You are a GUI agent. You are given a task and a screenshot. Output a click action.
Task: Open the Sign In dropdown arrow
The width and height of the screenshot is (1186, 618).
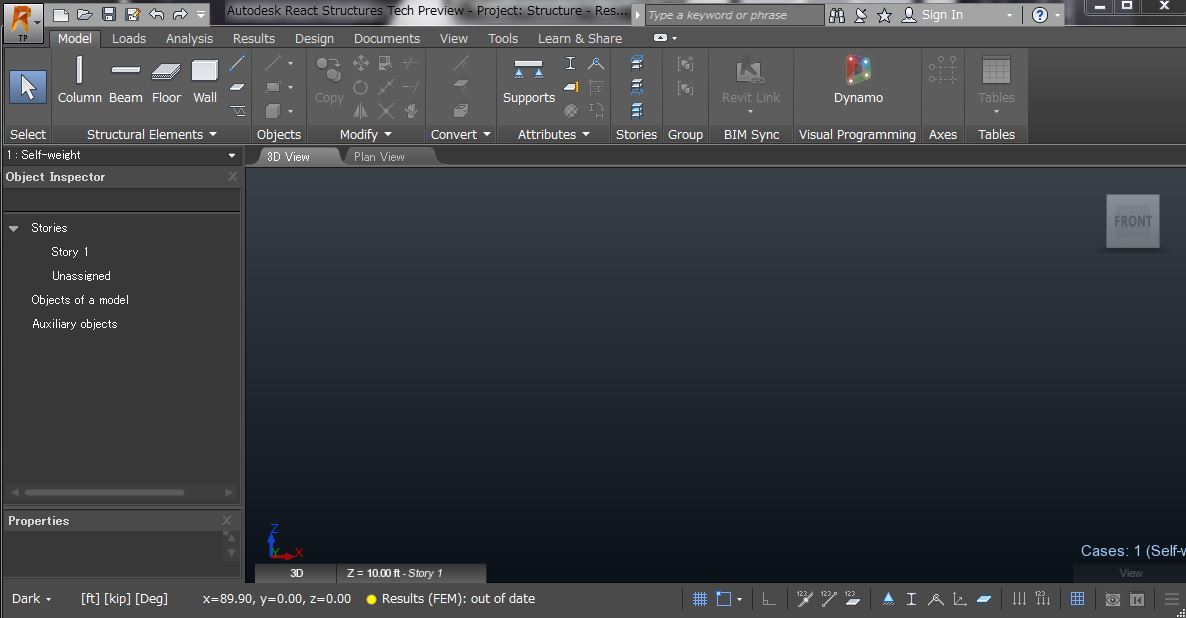1009,15
